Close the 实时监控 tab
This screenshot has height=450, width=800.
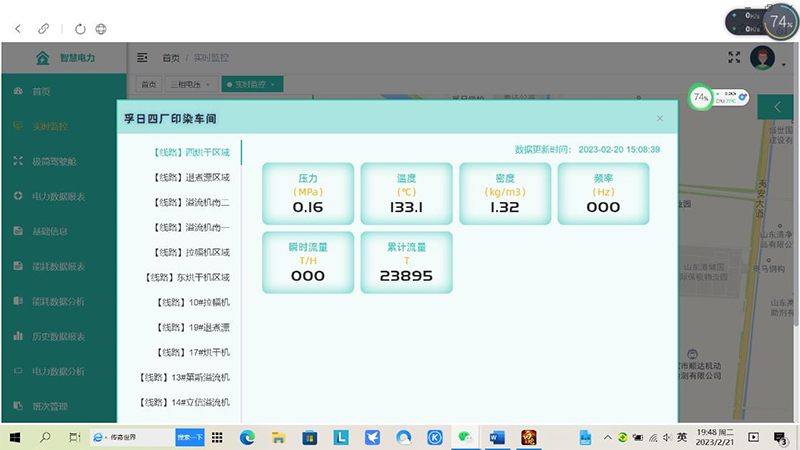tap(273, 85)
